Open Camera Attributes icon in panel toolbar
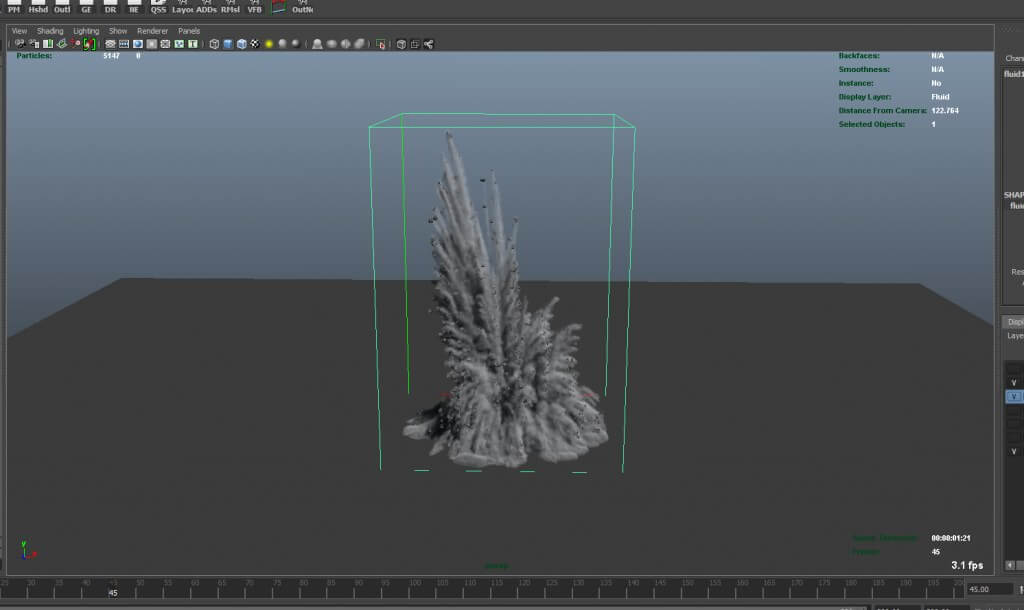 (x=34, y=44)
